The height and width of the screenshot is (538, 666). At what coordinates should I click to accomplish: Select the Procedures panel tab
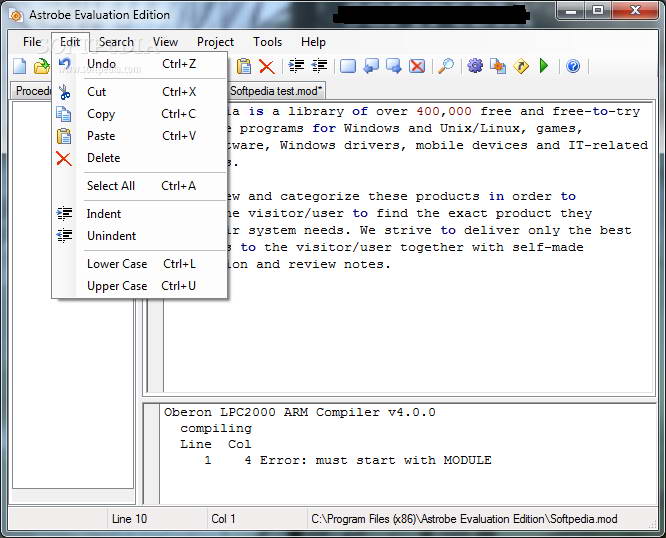pos(31,91)
